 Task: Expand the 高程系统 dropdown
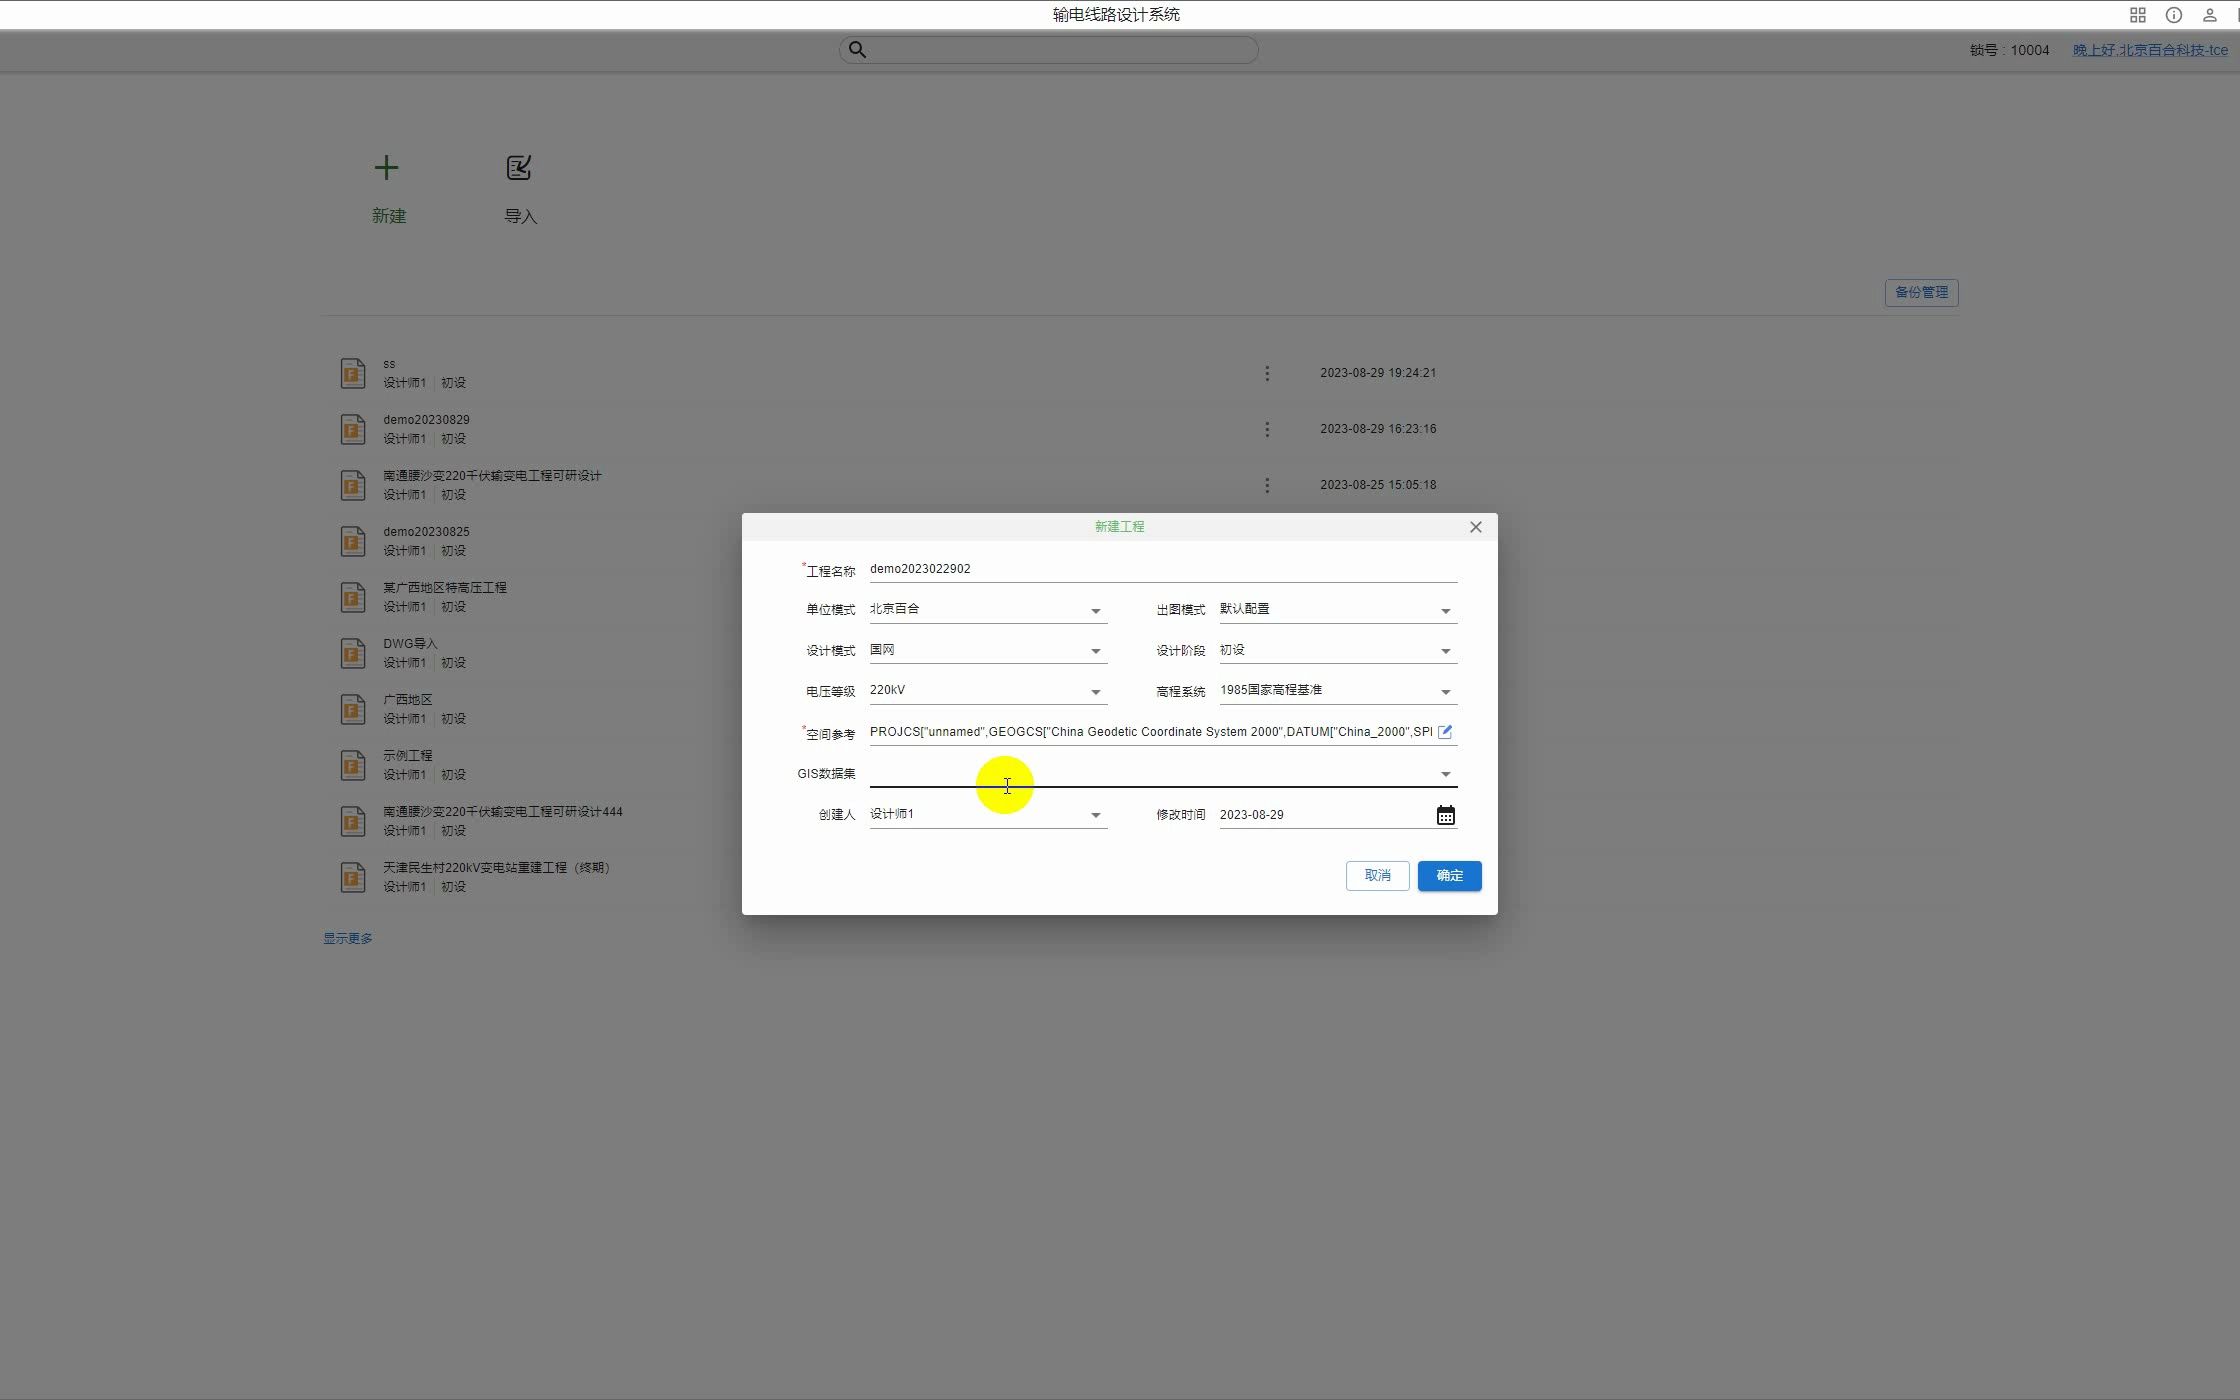(1446, 692)
